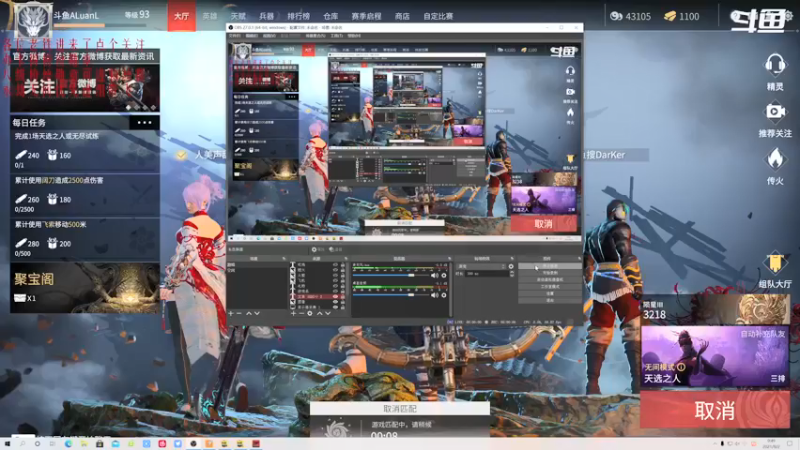Screen dimensions: 800x450
Task: Open the 组队大厅 team lobby icon
Action: [775, 263]
